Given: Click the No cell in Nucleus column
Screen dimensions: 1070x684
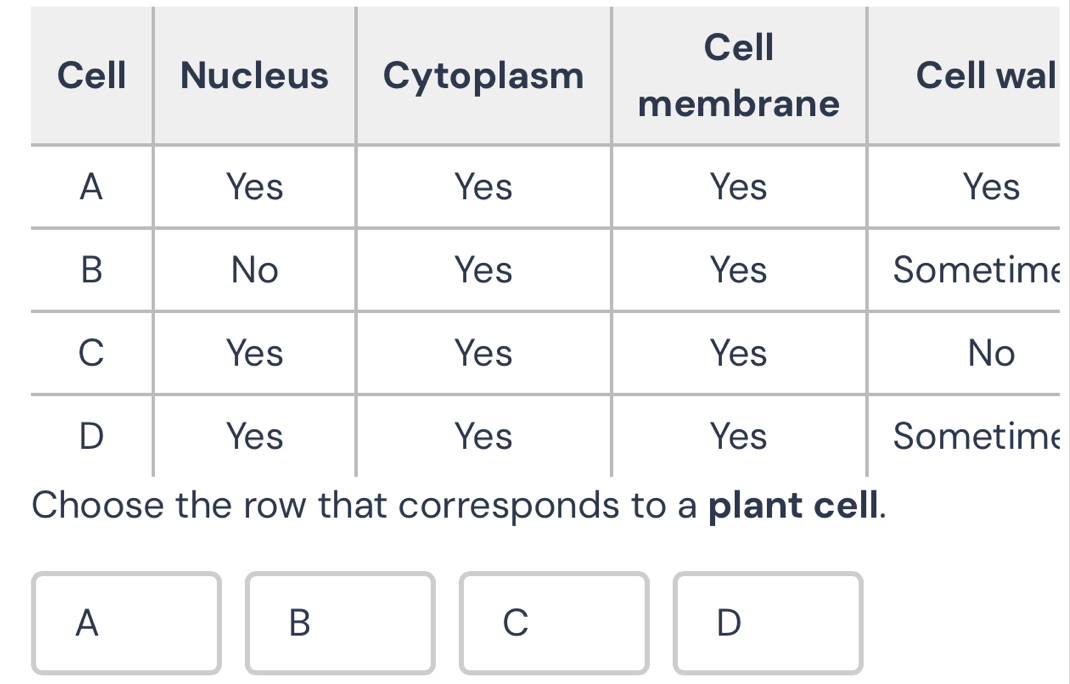Looking at the screenshot, I should click(x=254, y=270).
